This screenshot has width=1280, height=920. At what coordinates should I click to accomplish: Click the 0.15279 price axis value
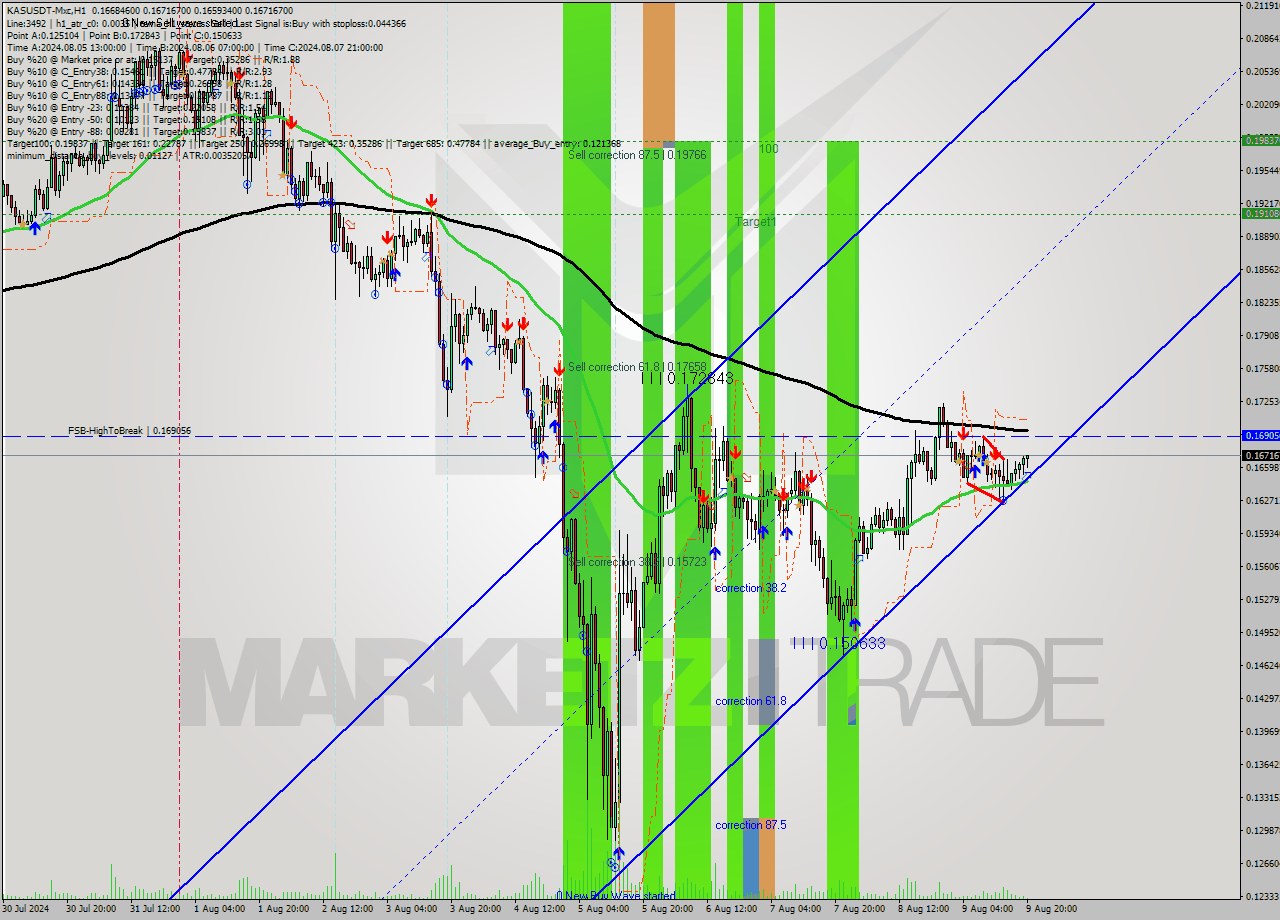(1262, 599)
